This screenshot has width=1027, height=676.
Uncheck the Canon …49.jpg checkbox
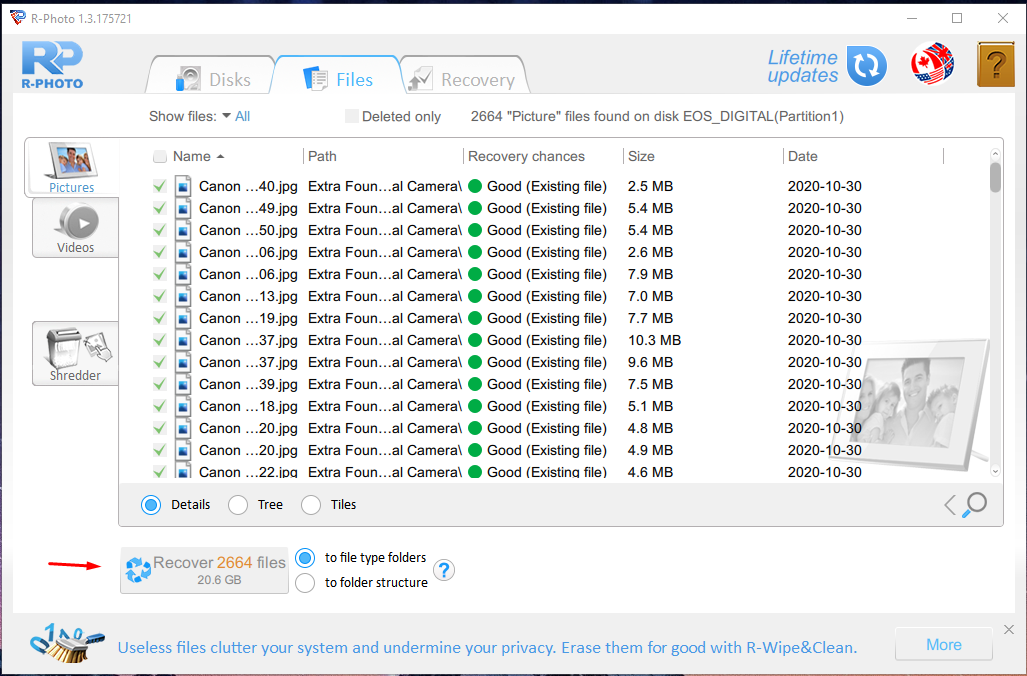click(x=160, y=208)
